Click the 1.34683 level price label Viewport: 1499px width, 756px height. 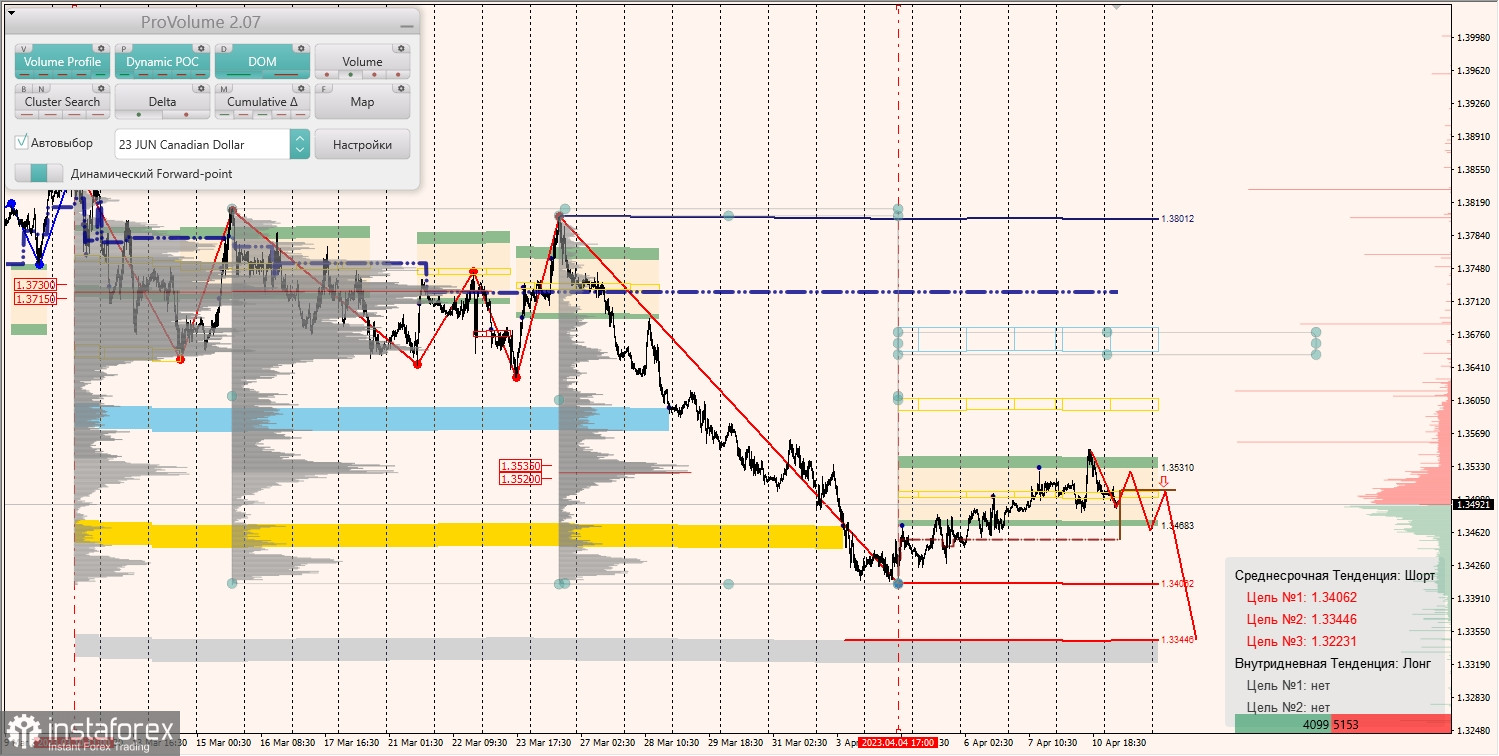point(1179,525)
